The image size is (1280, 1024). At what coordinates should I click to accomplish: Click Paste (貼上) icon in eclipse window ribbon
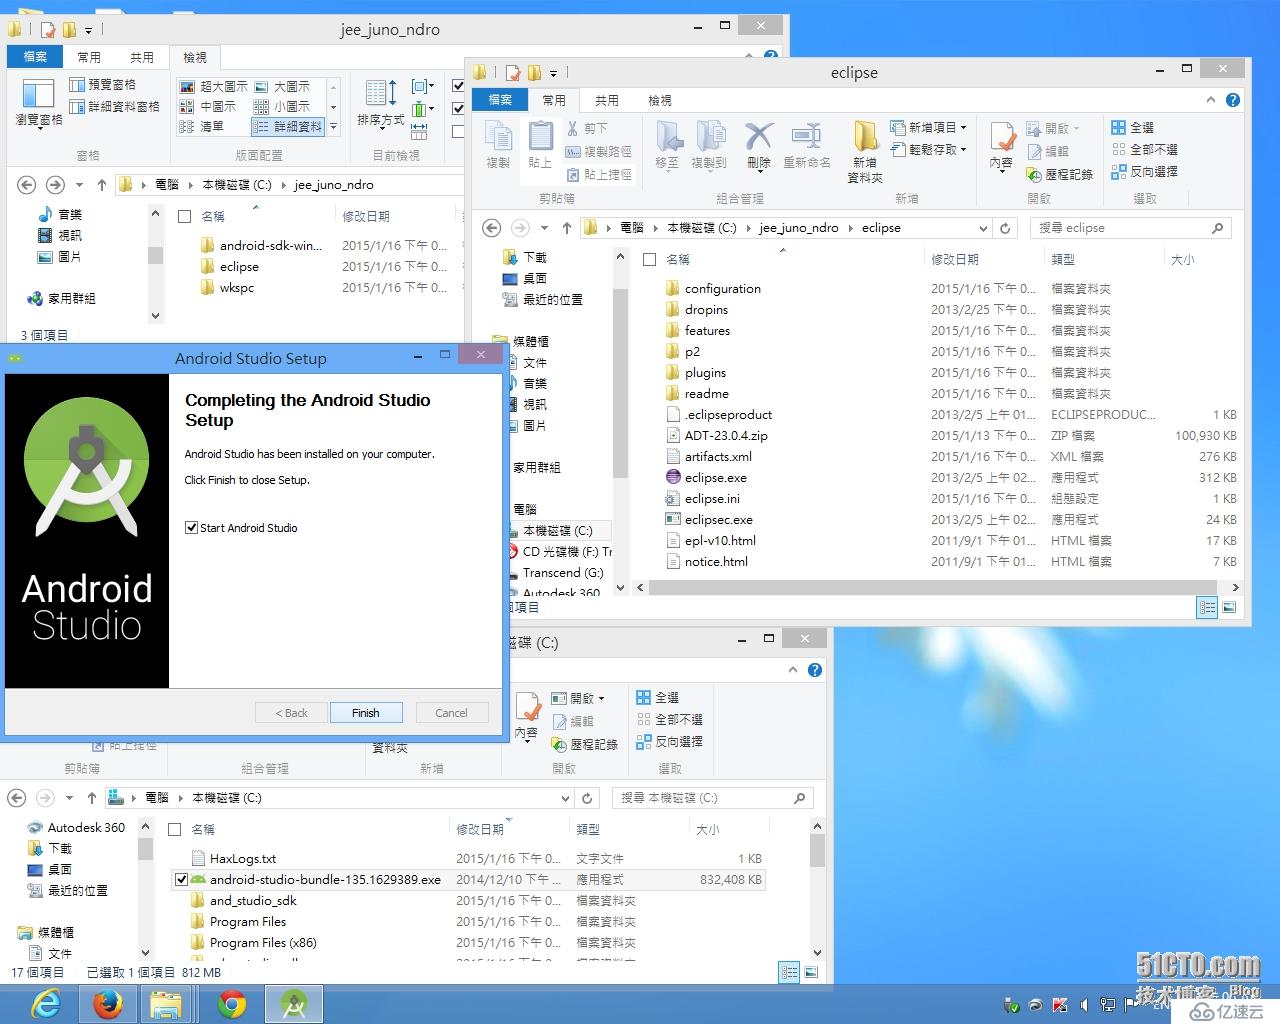click(x=540, y=145)
